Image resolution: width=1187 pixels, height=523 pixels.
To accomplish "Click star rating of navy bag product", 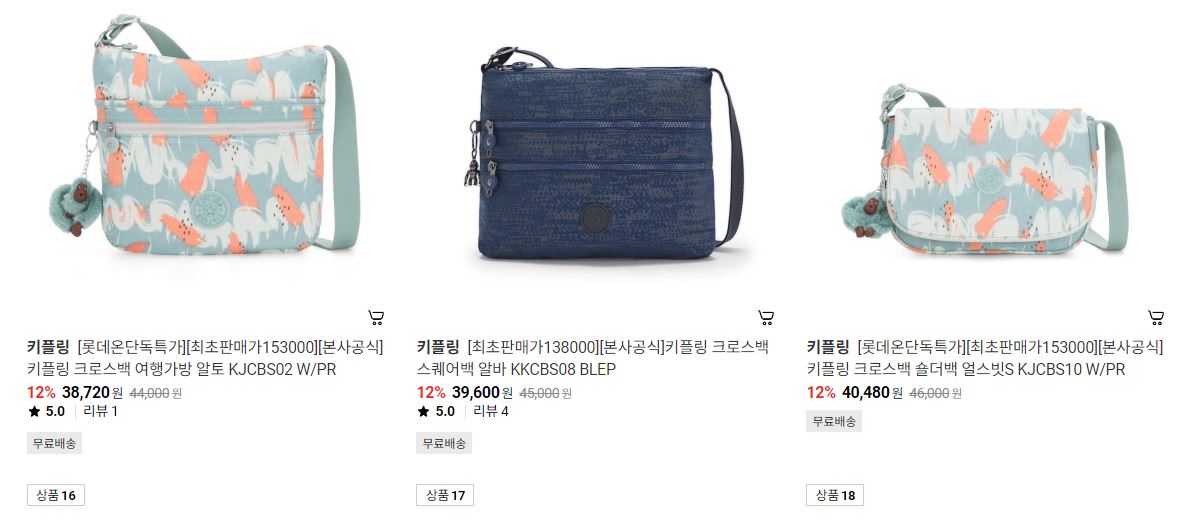I will point(436,412).
